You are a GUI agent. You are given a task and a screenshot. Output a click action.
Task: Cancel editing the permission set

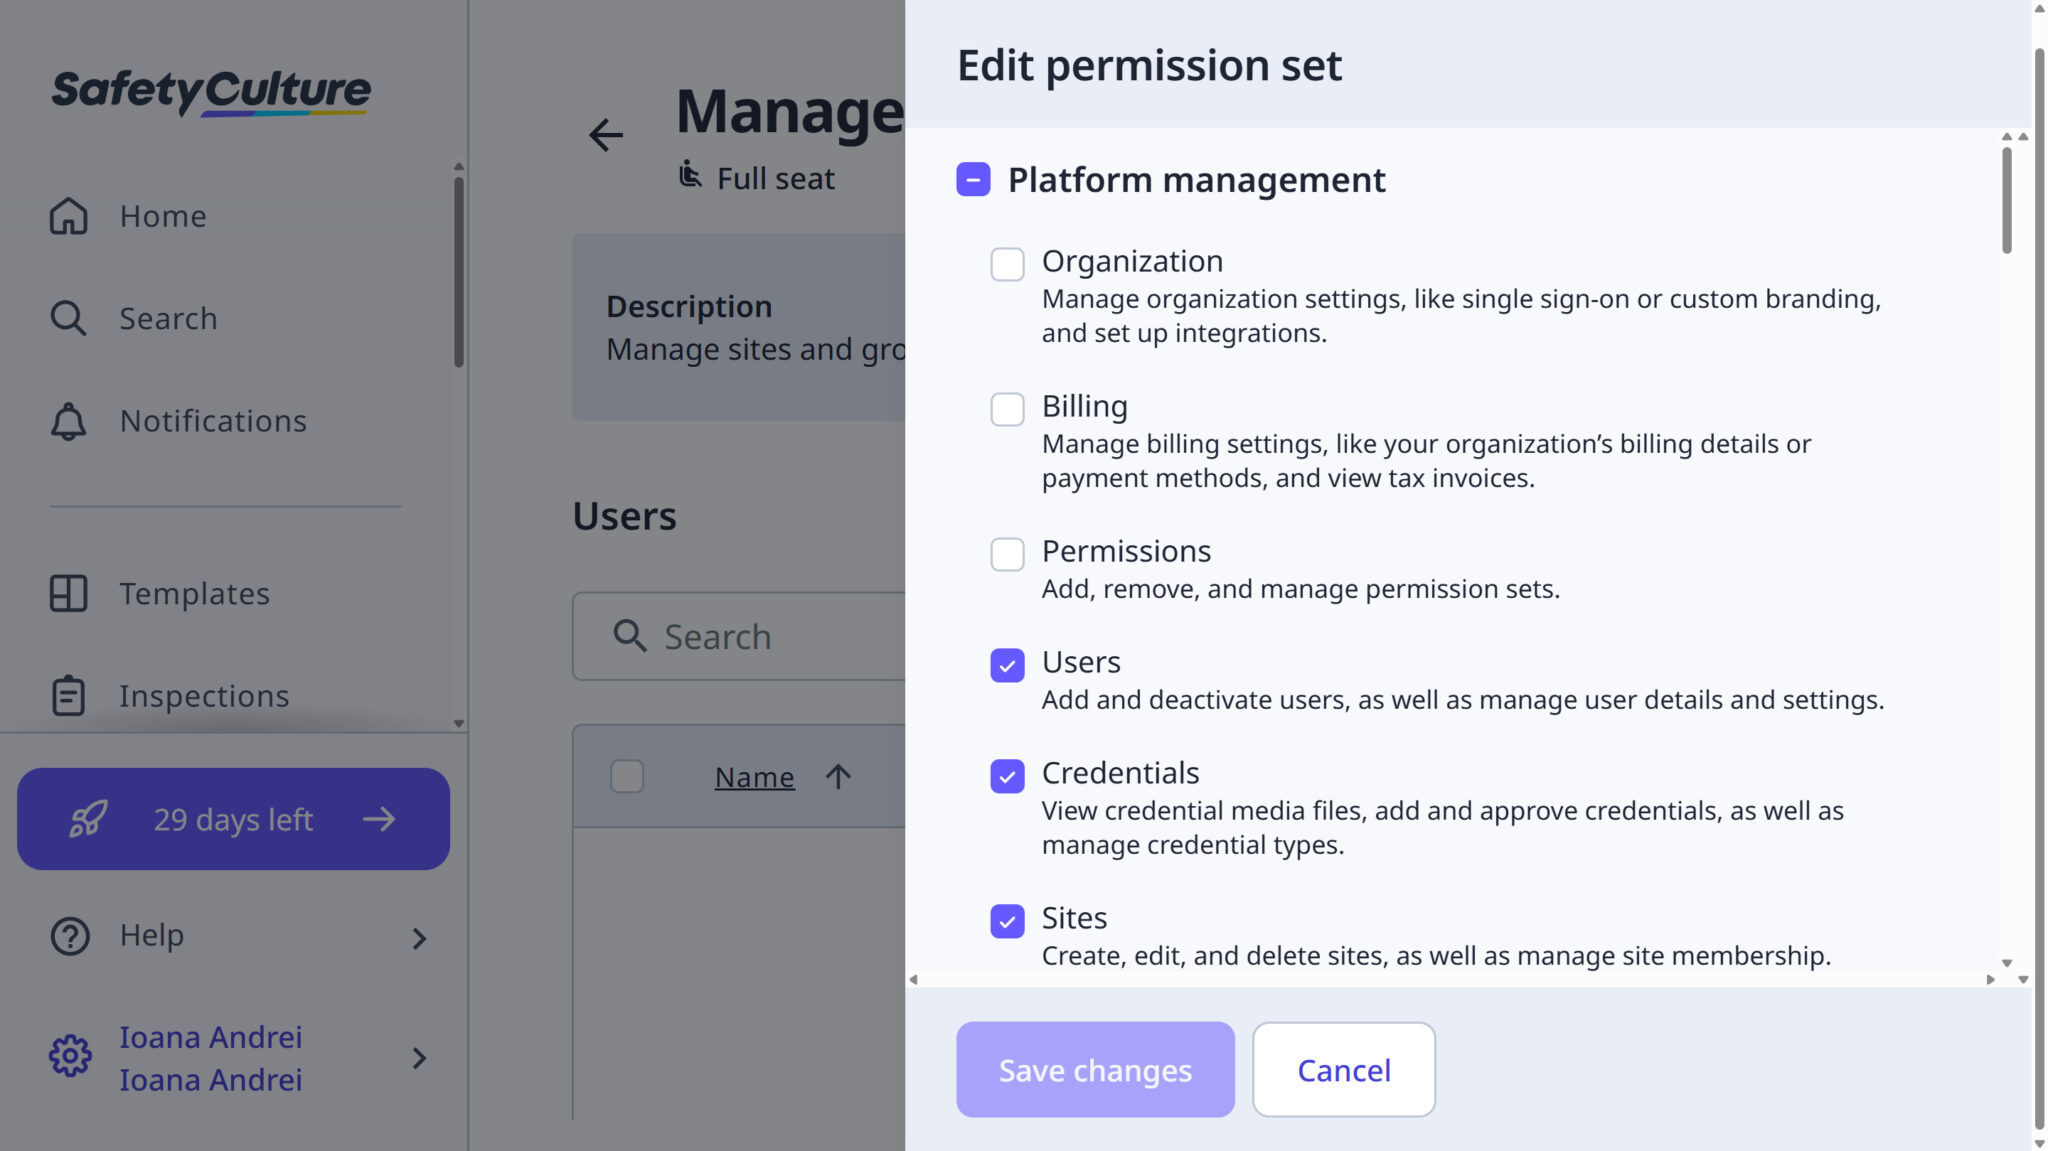click(1343, 1069)
